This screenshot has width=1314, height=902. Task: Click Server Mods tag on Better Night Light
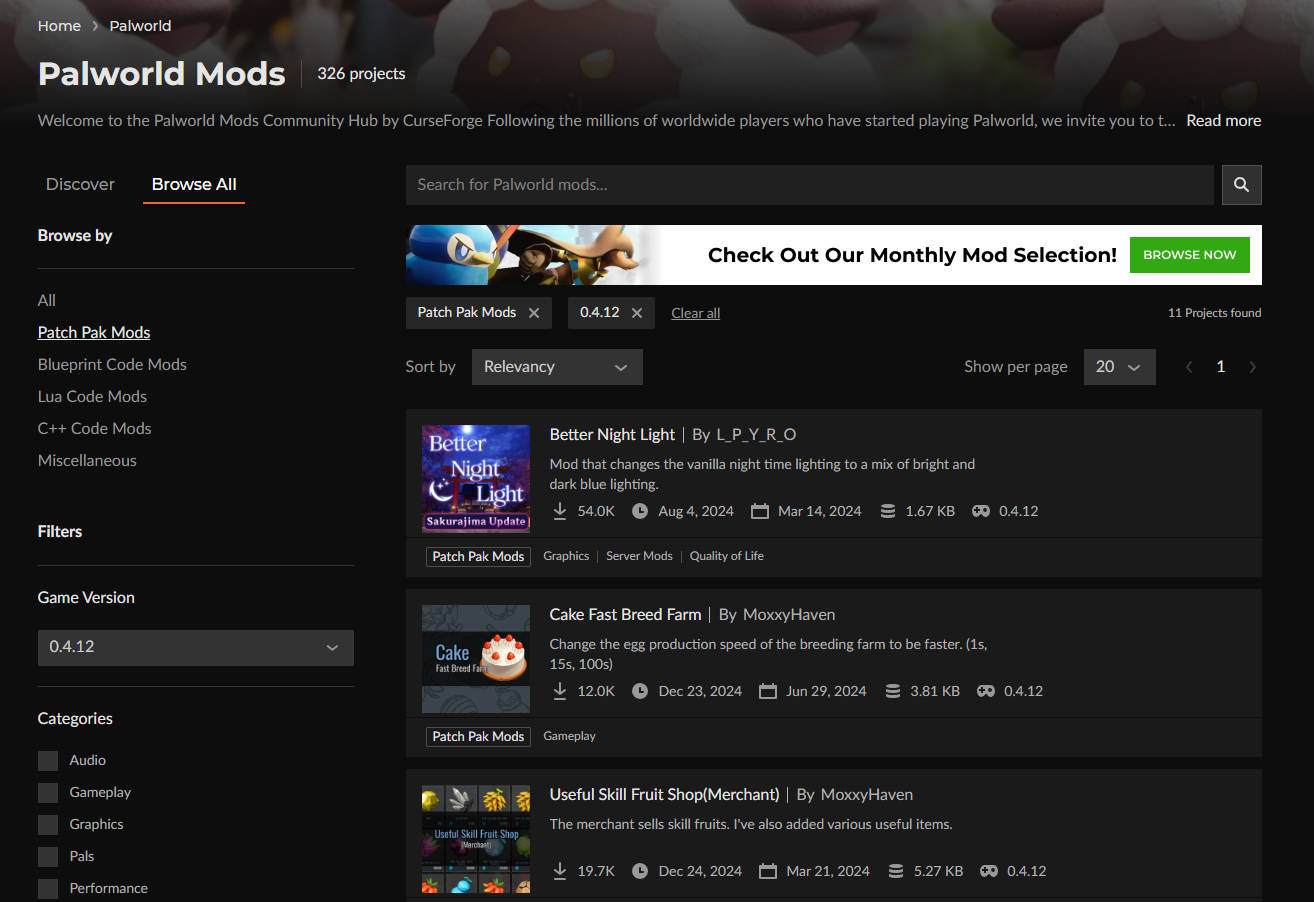tap(639, 556)
